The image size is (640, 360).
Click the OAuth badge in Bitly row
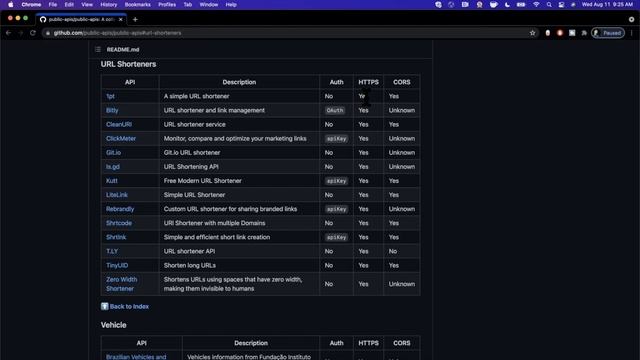point(335,110)
